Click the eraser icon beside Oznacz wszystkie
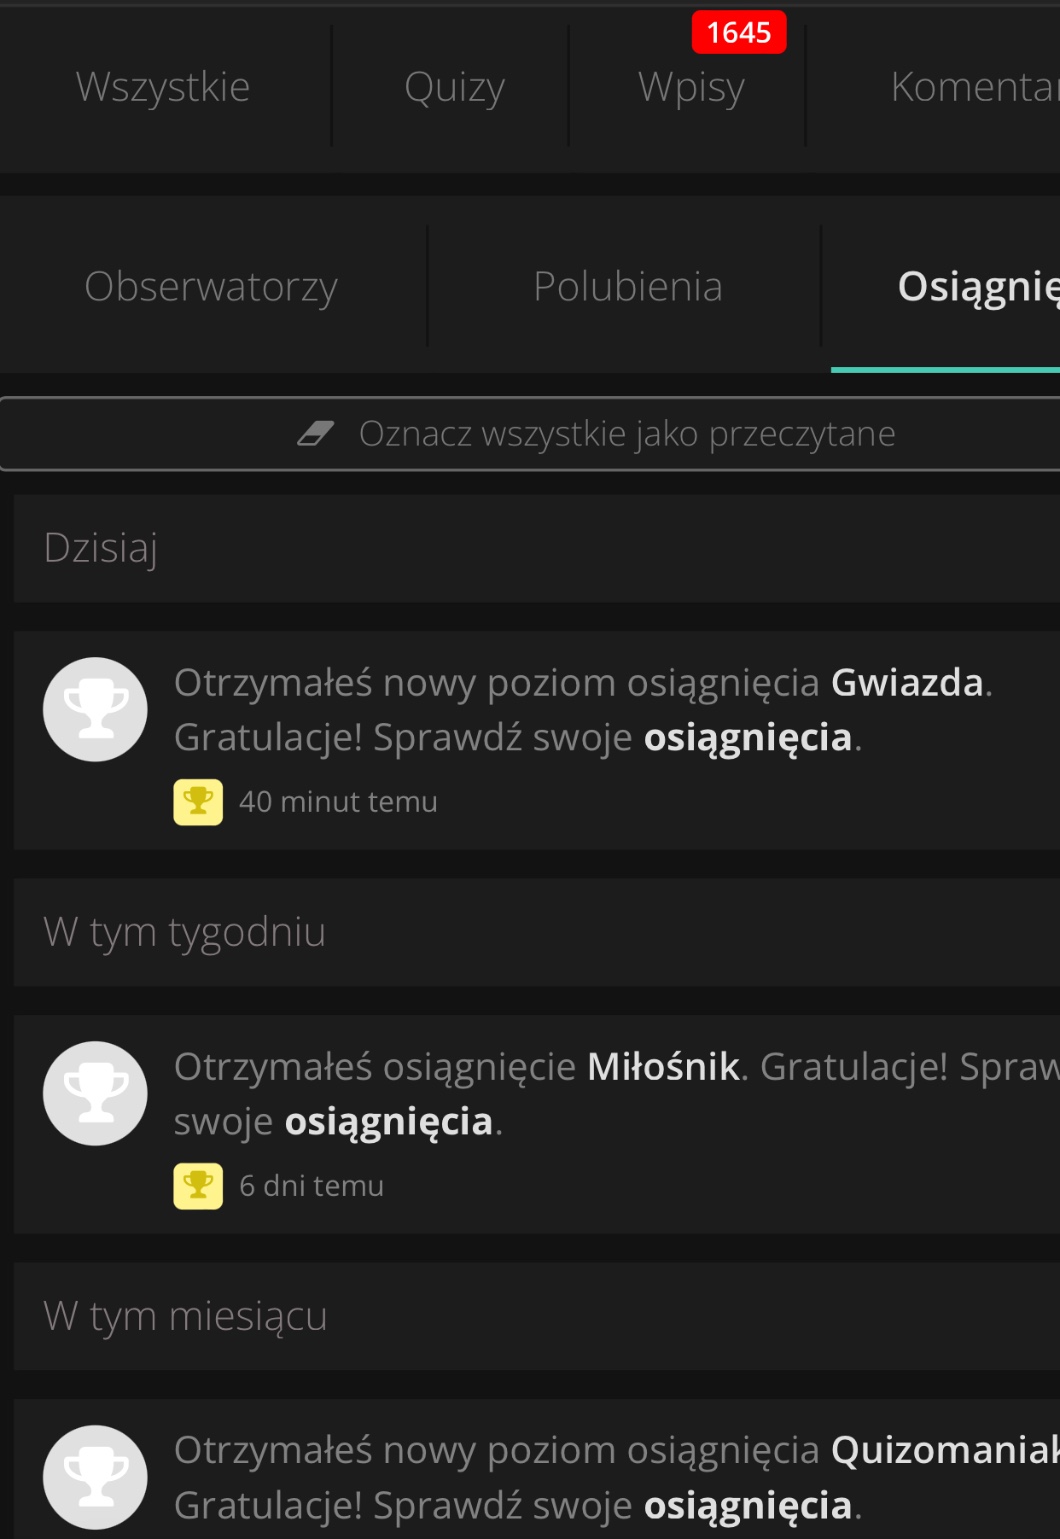Image resolution: width=1060 pixels, height=1539 pixels. 316,434
